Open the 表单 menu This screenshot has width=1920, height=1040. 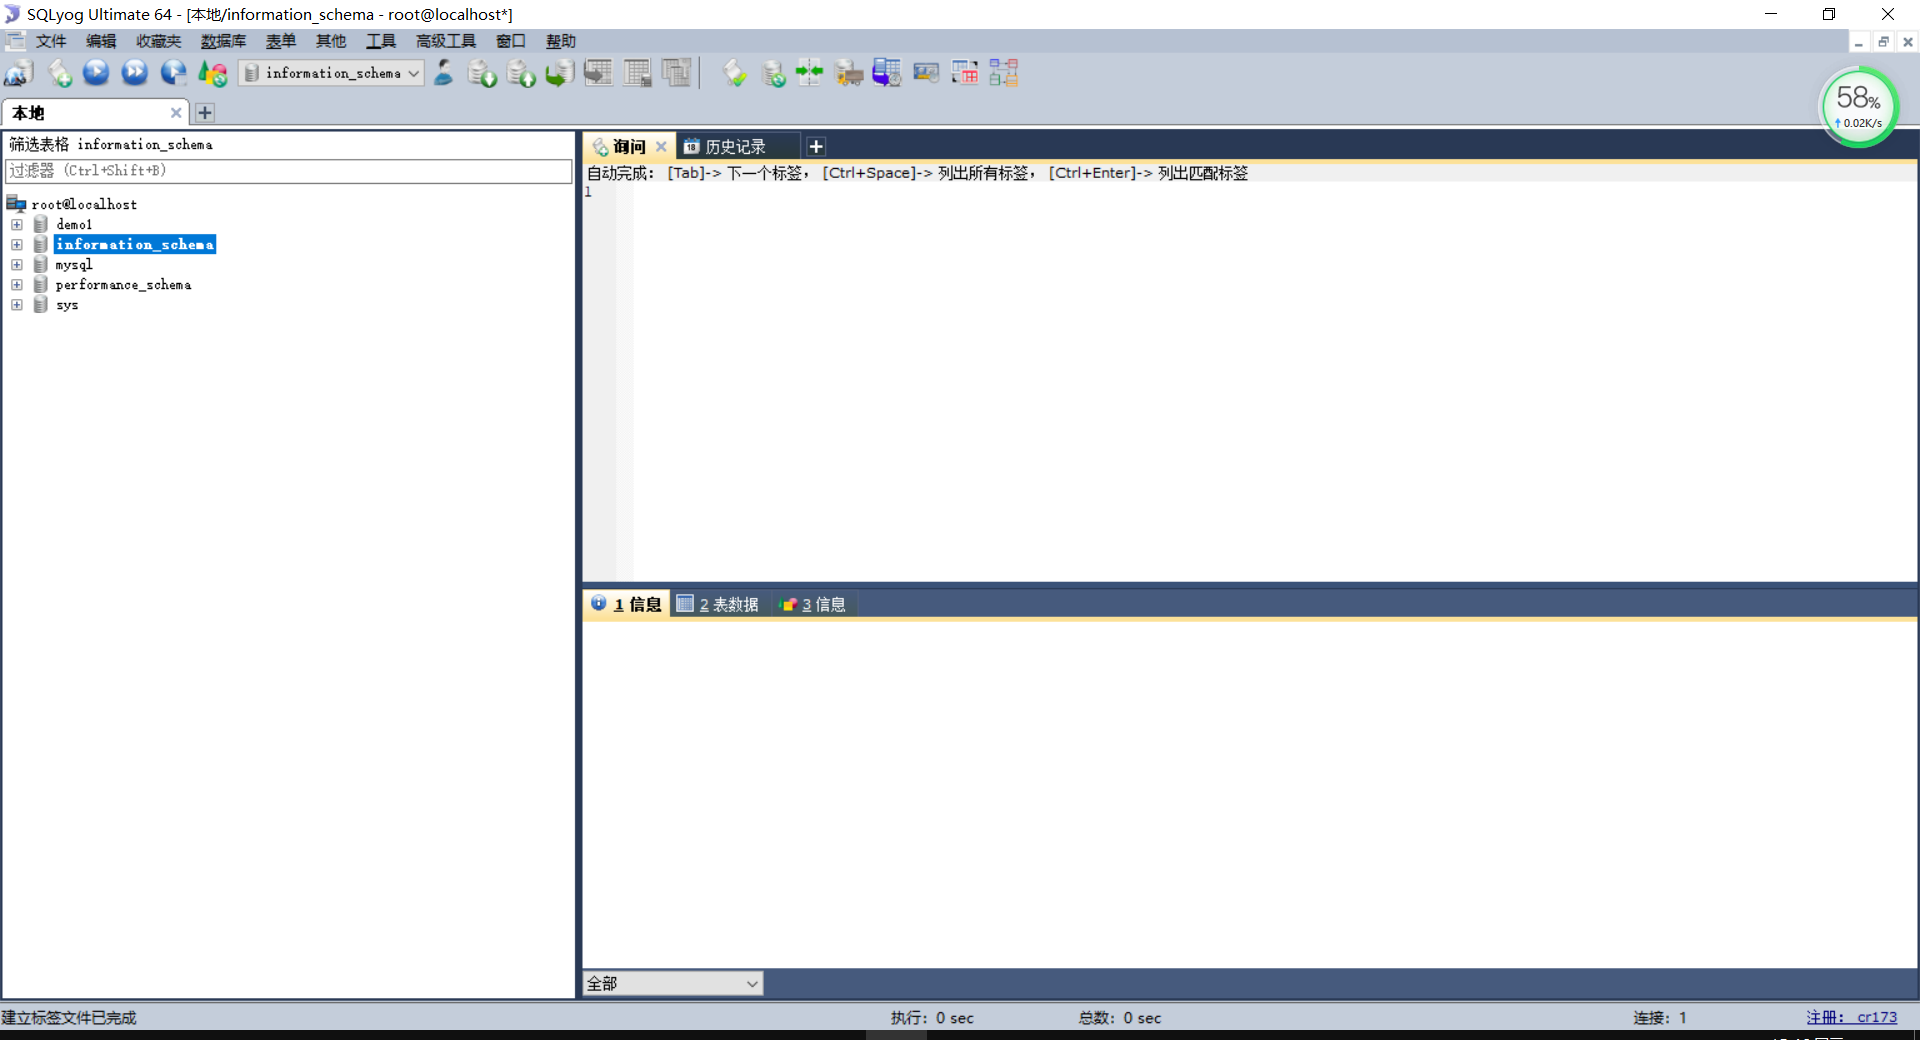281,41
